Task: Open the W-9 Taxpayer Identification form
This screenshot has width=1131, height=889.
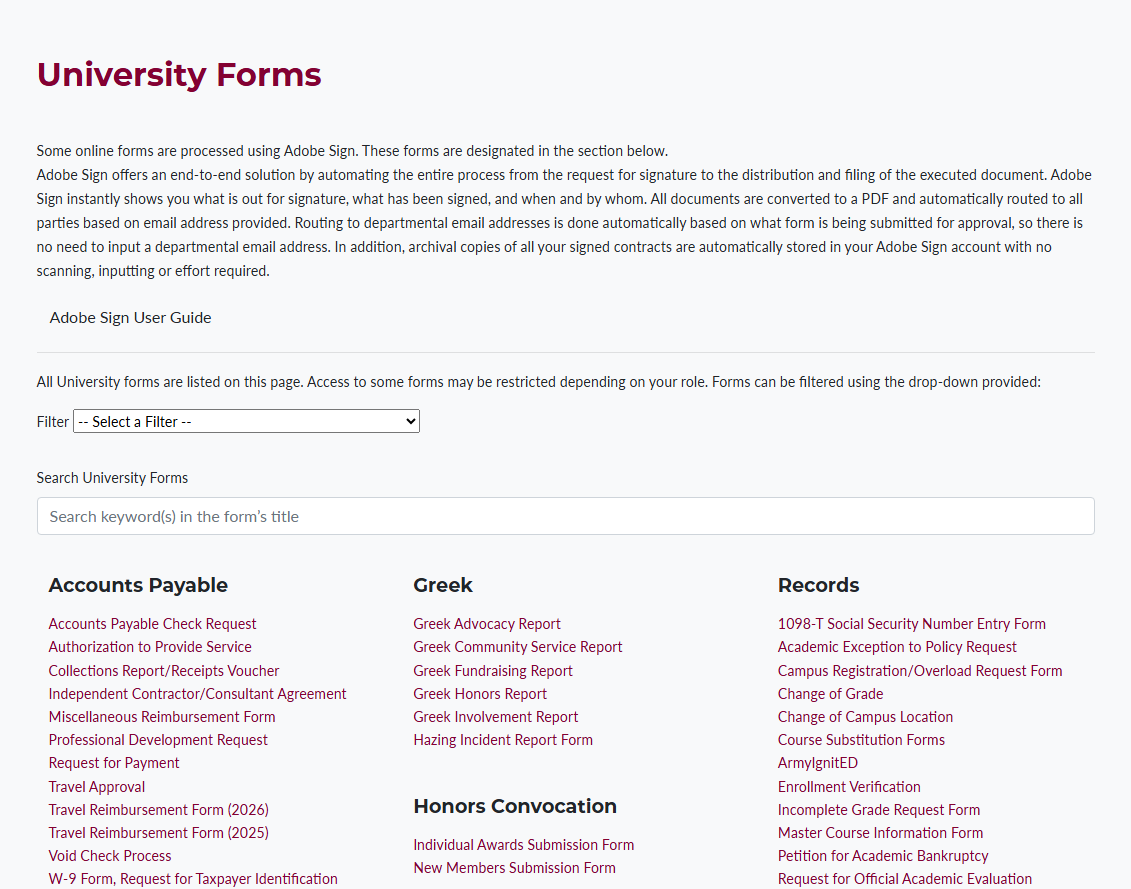Action: pos(193,878)
